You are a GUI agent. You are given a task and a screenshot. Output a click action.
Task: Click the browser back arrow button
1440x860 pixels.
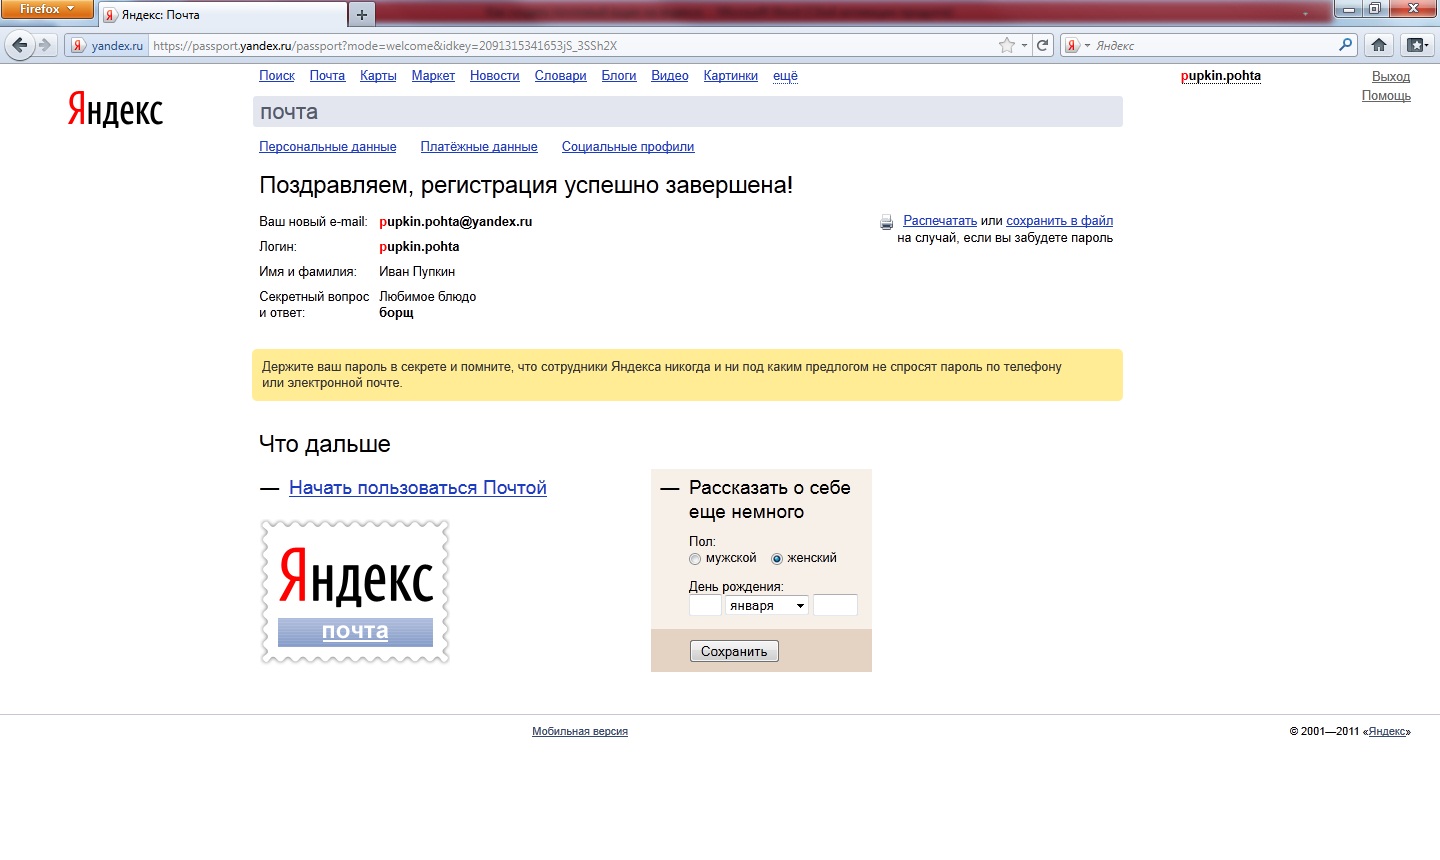click(x=20, y=45)
